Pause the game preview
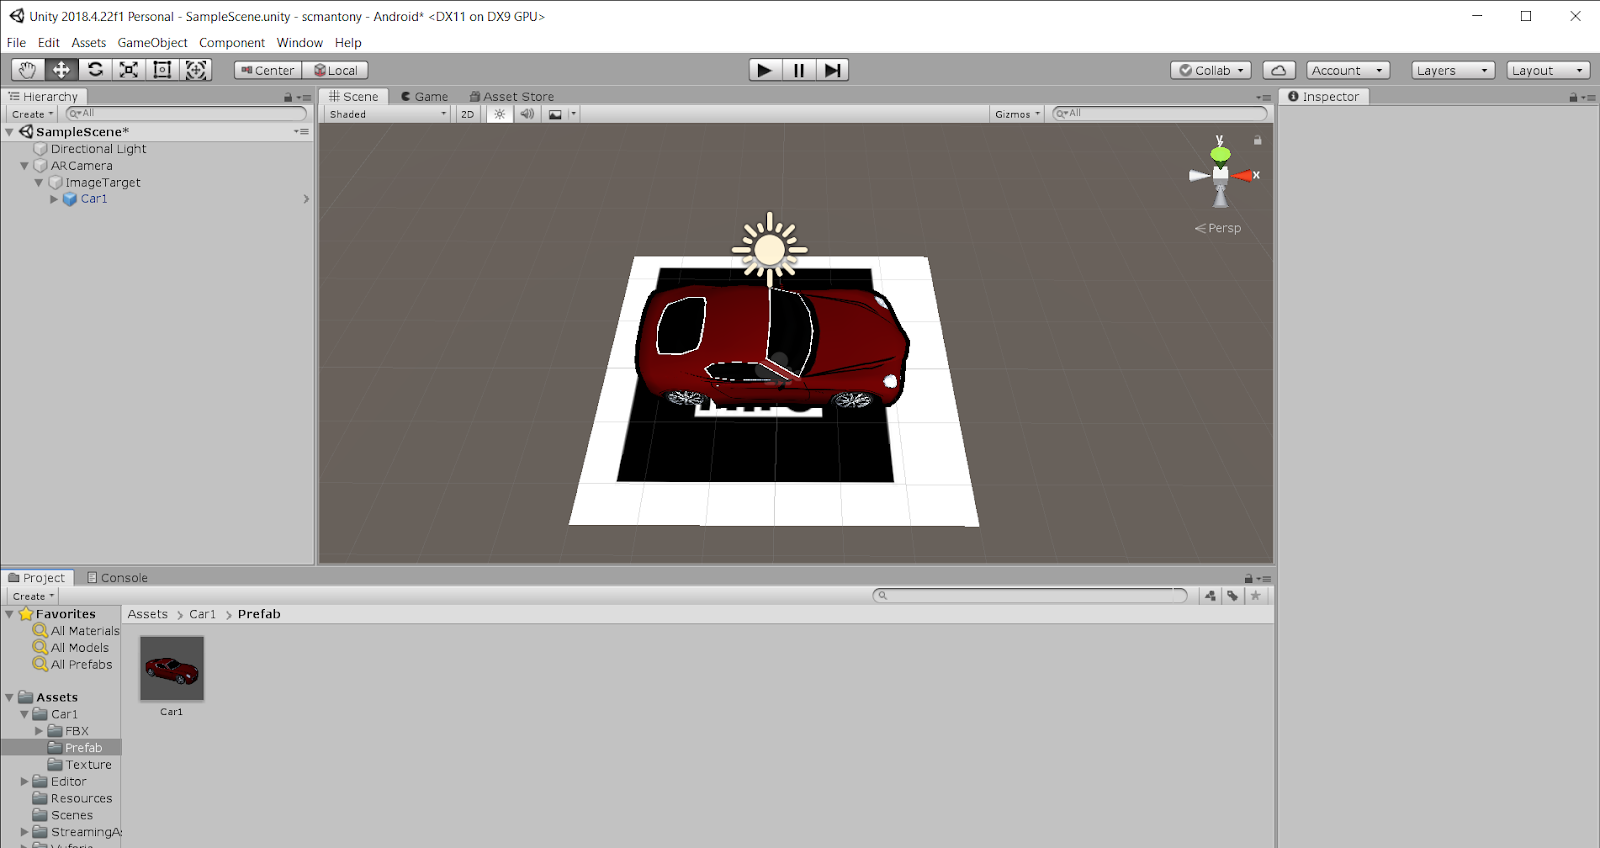The height and width of the screenshot is (848, 1600). pos(799,70)
